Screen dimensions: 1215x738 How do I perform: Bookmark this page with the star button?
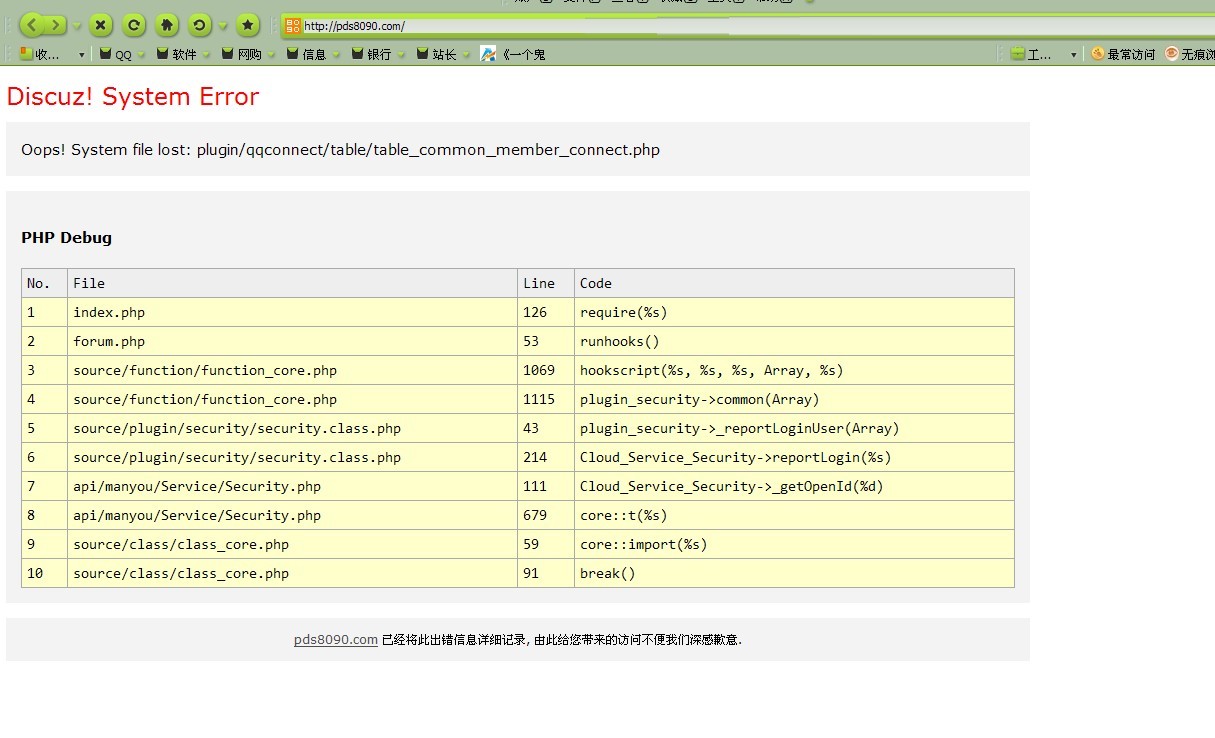coord(248,25)
